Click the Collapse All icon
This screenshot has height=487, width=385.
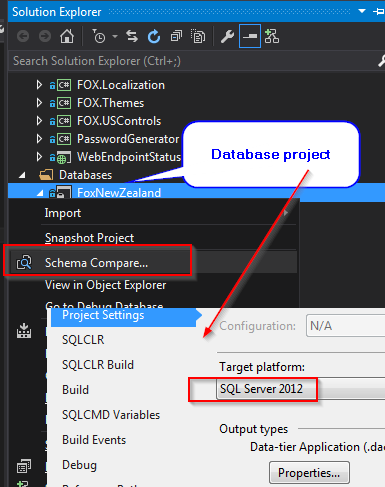[176, 36]
